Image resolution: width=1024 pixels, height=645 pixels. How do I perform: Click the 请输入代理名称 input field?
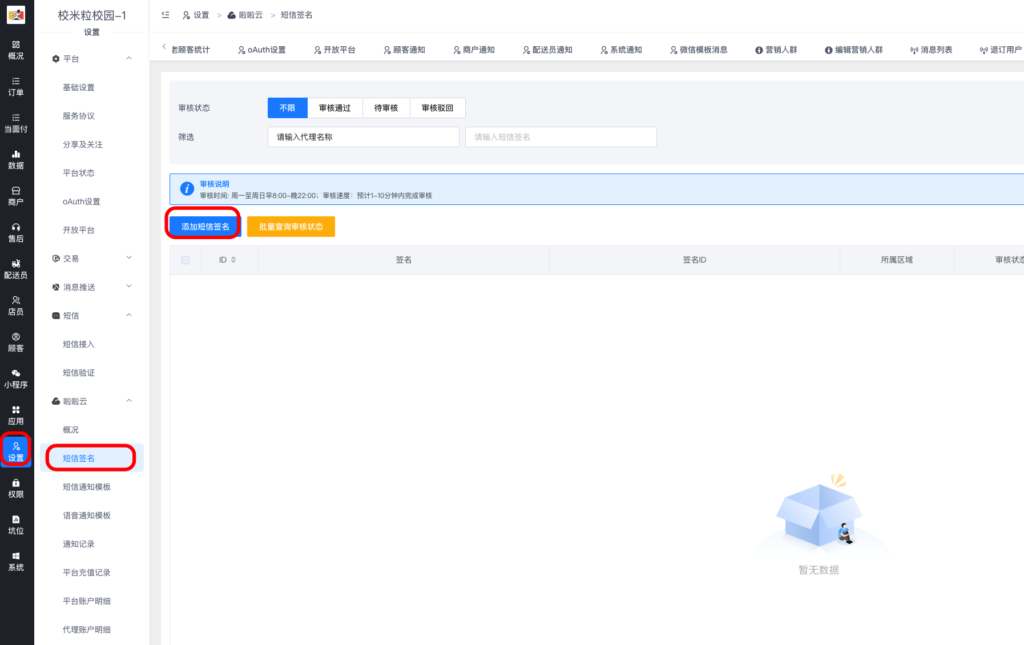click(362, 136)
